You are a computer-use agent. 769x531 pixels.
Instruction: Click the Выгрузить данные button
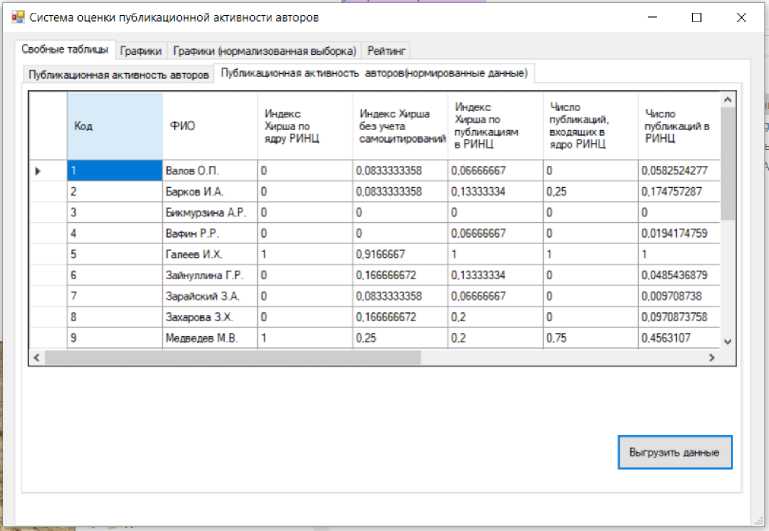(x=675, y=452)
